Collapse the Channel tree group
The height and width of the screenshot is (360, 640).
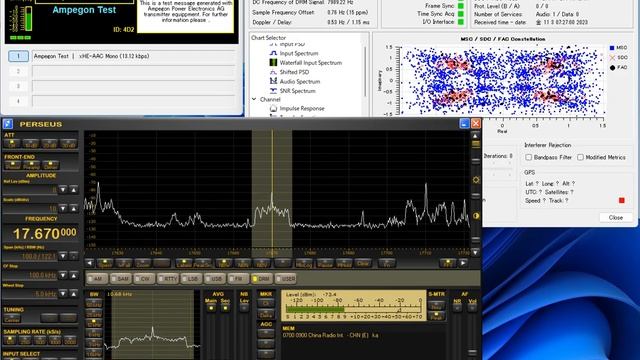click(254, 99)
